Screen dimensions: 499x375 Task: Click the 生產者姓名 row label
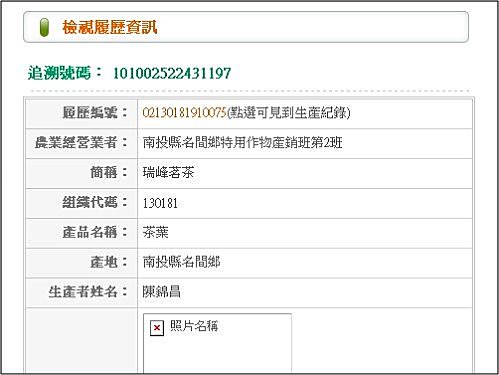pyautogui.click(x=88, y=292)
